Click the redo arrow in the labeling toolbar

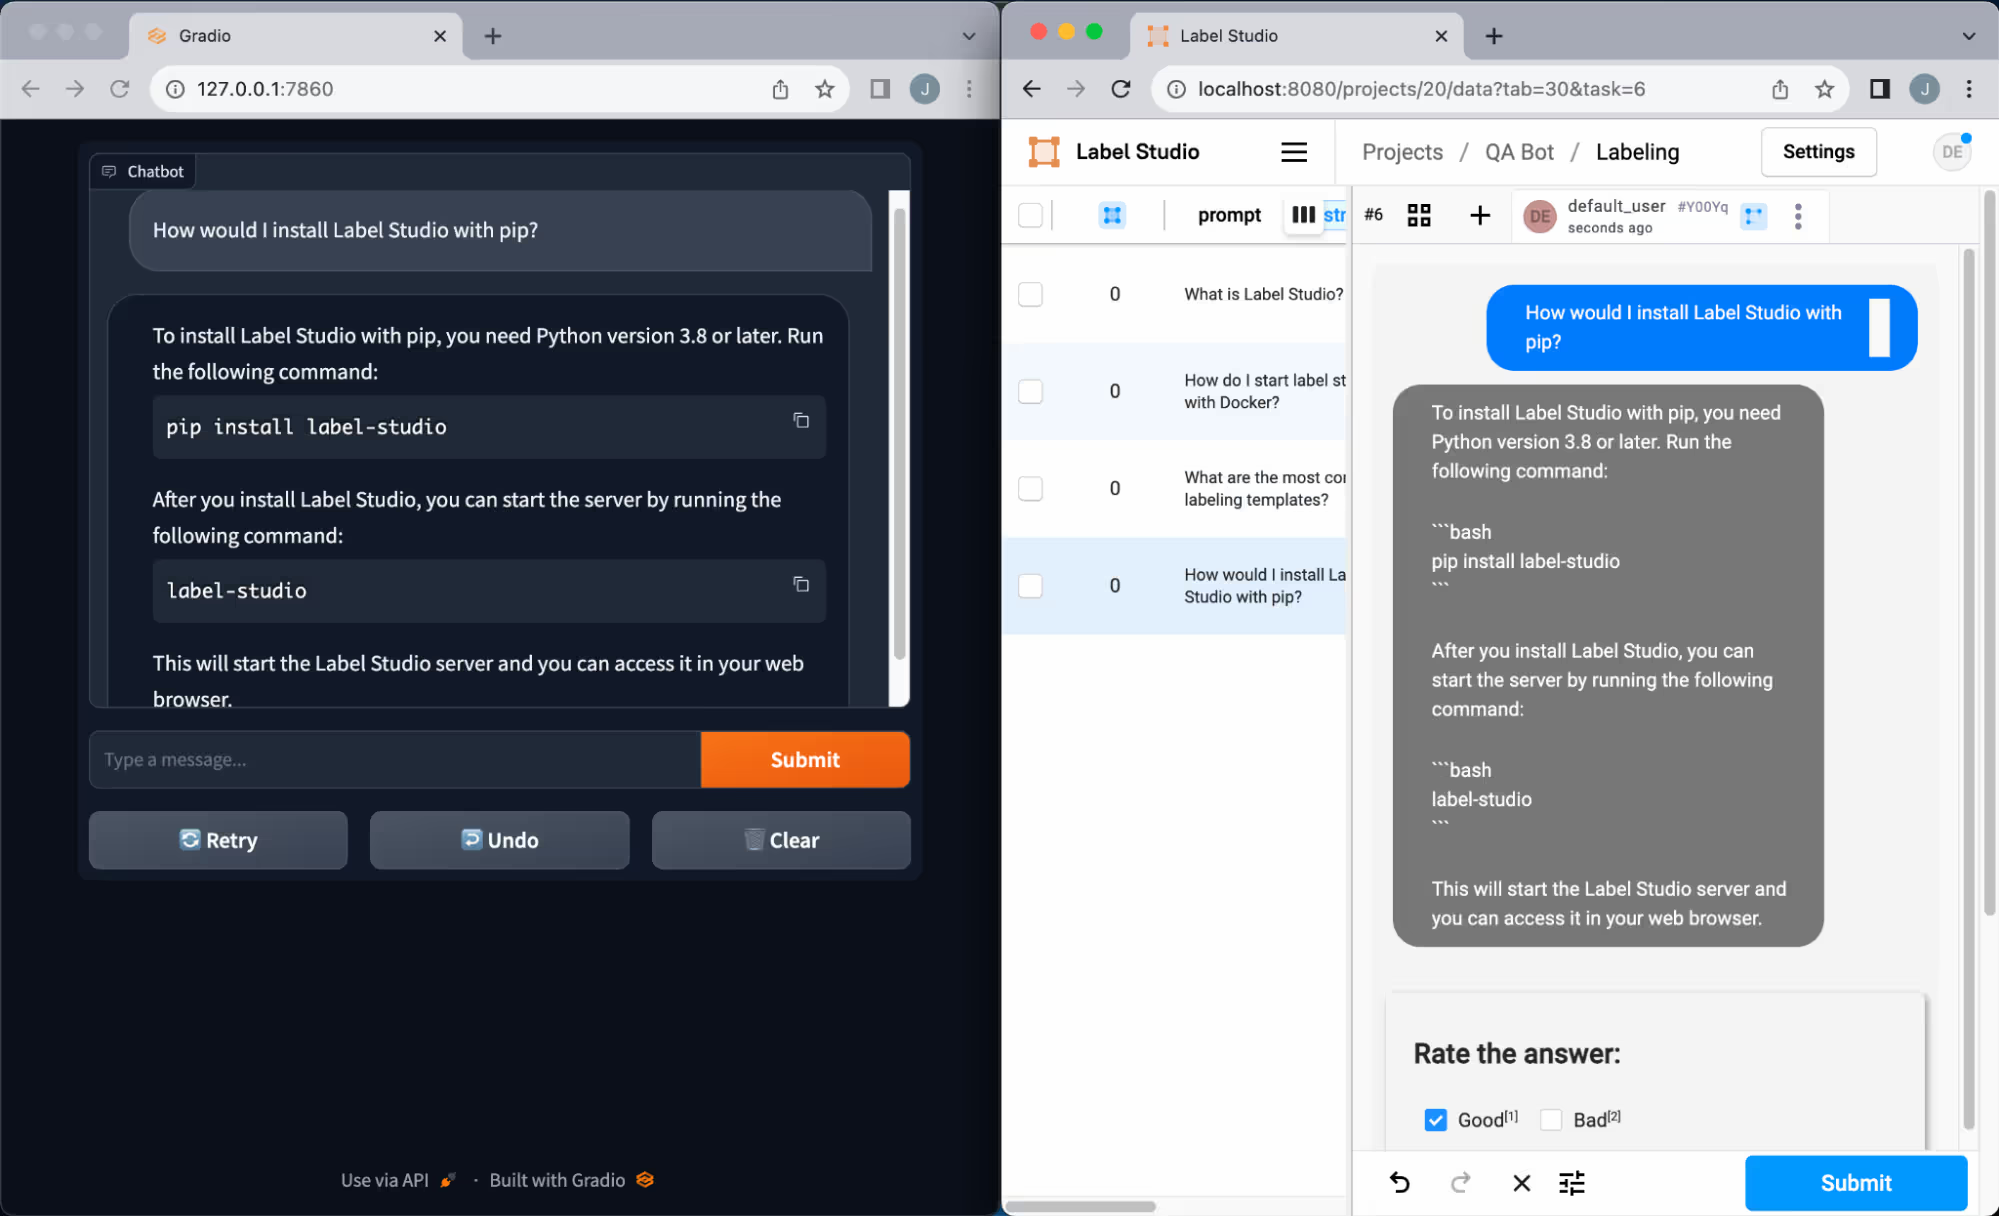click(x=1461, y=1183)
